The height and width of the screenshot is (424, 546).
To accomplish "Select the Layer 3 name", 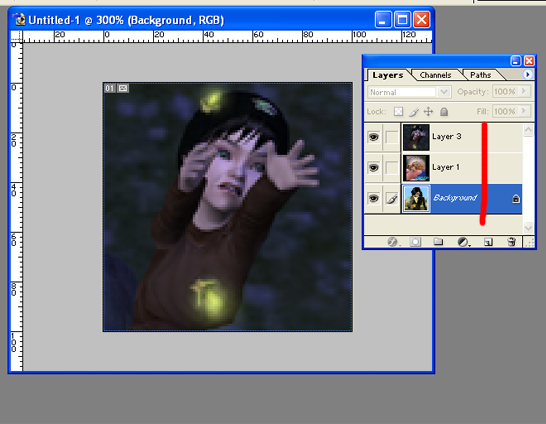I will click(x=447, y=136).
